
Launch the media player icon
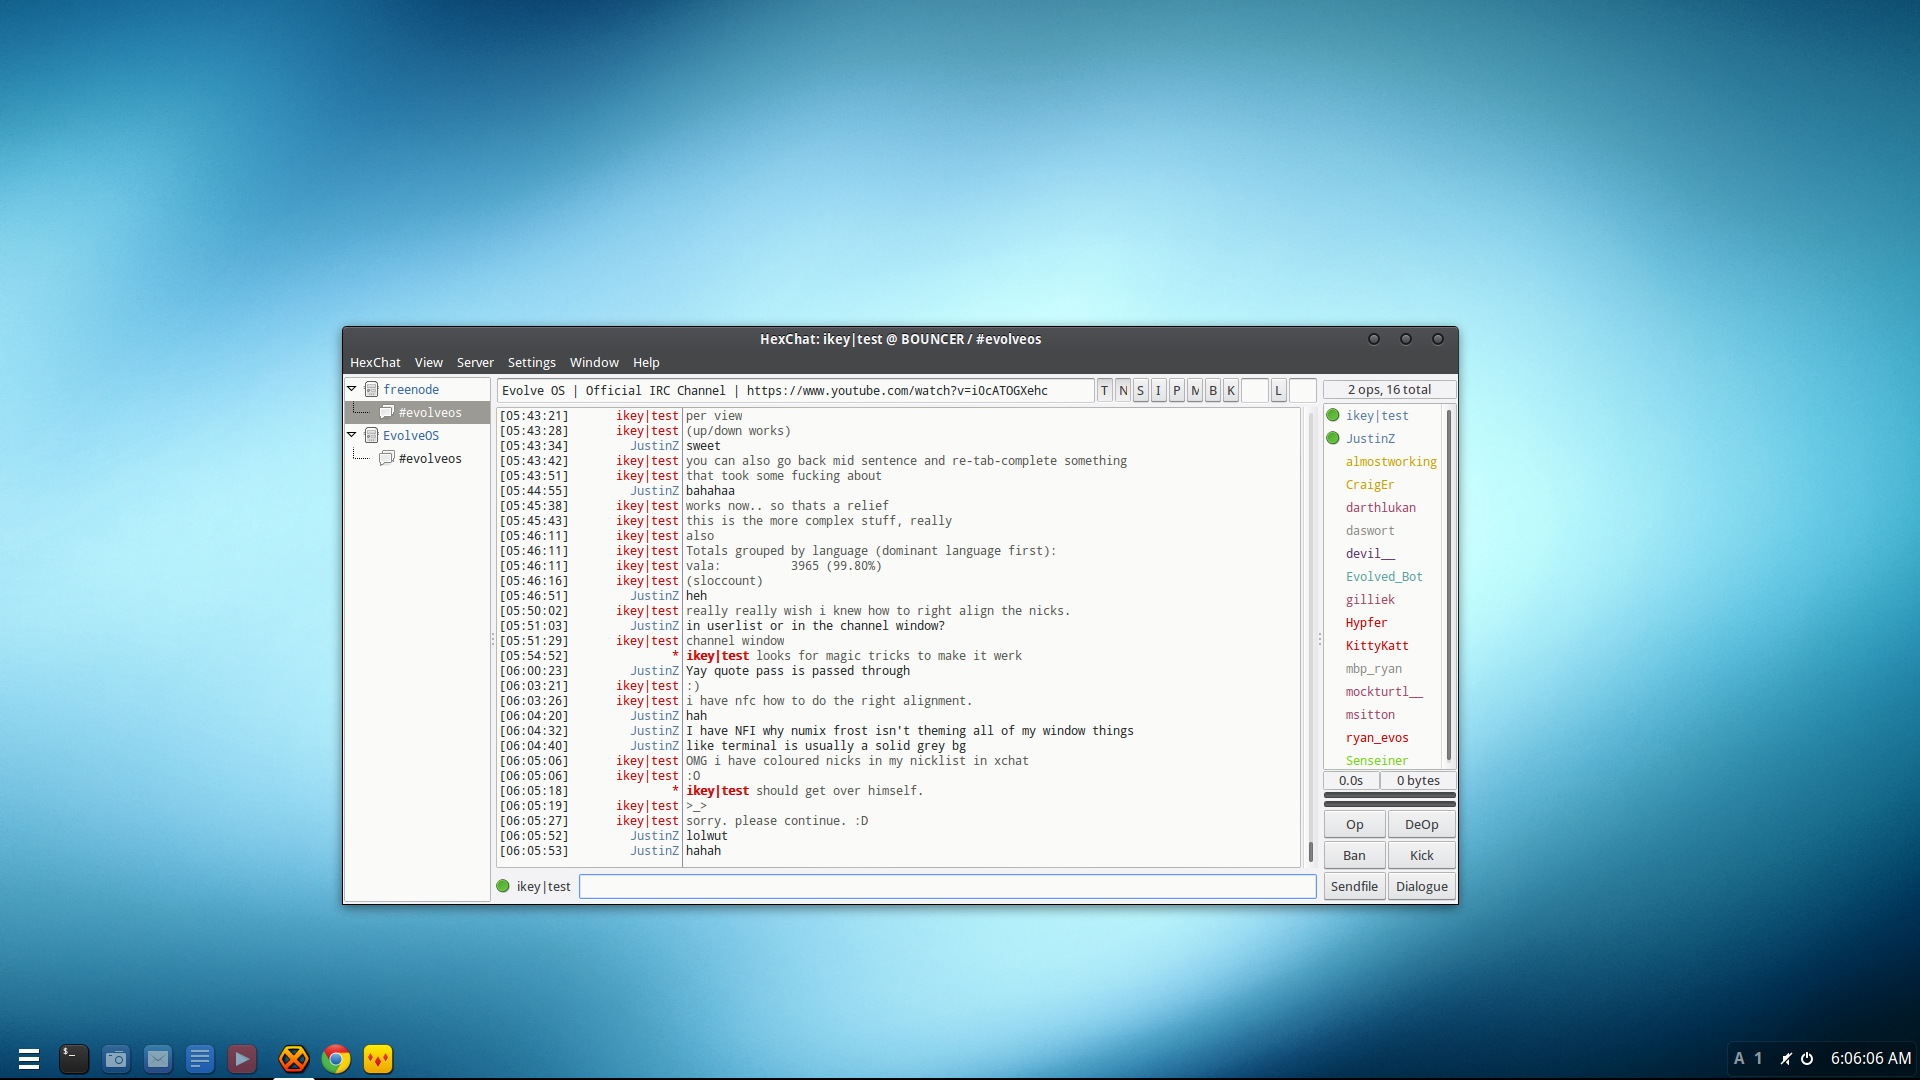242,1058
